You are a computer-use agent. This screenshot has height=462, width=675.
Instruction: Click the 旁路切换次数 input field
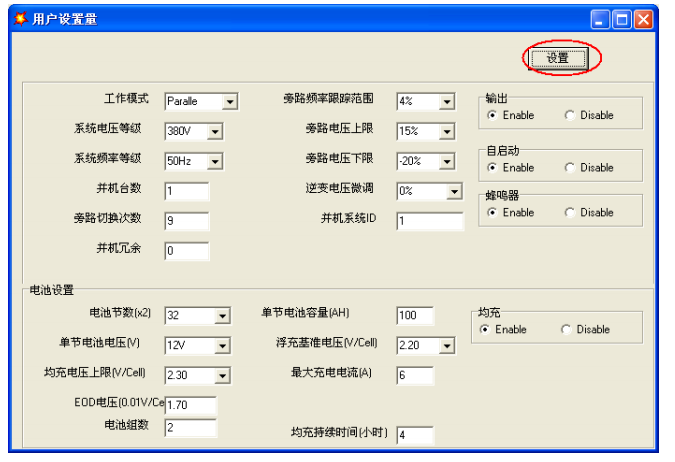(x=186, y=221)
